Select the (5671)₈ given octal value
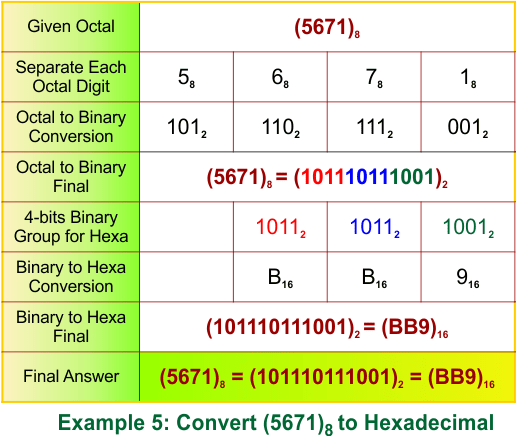This screenshot has width=516, height=436. coord(327,27)
